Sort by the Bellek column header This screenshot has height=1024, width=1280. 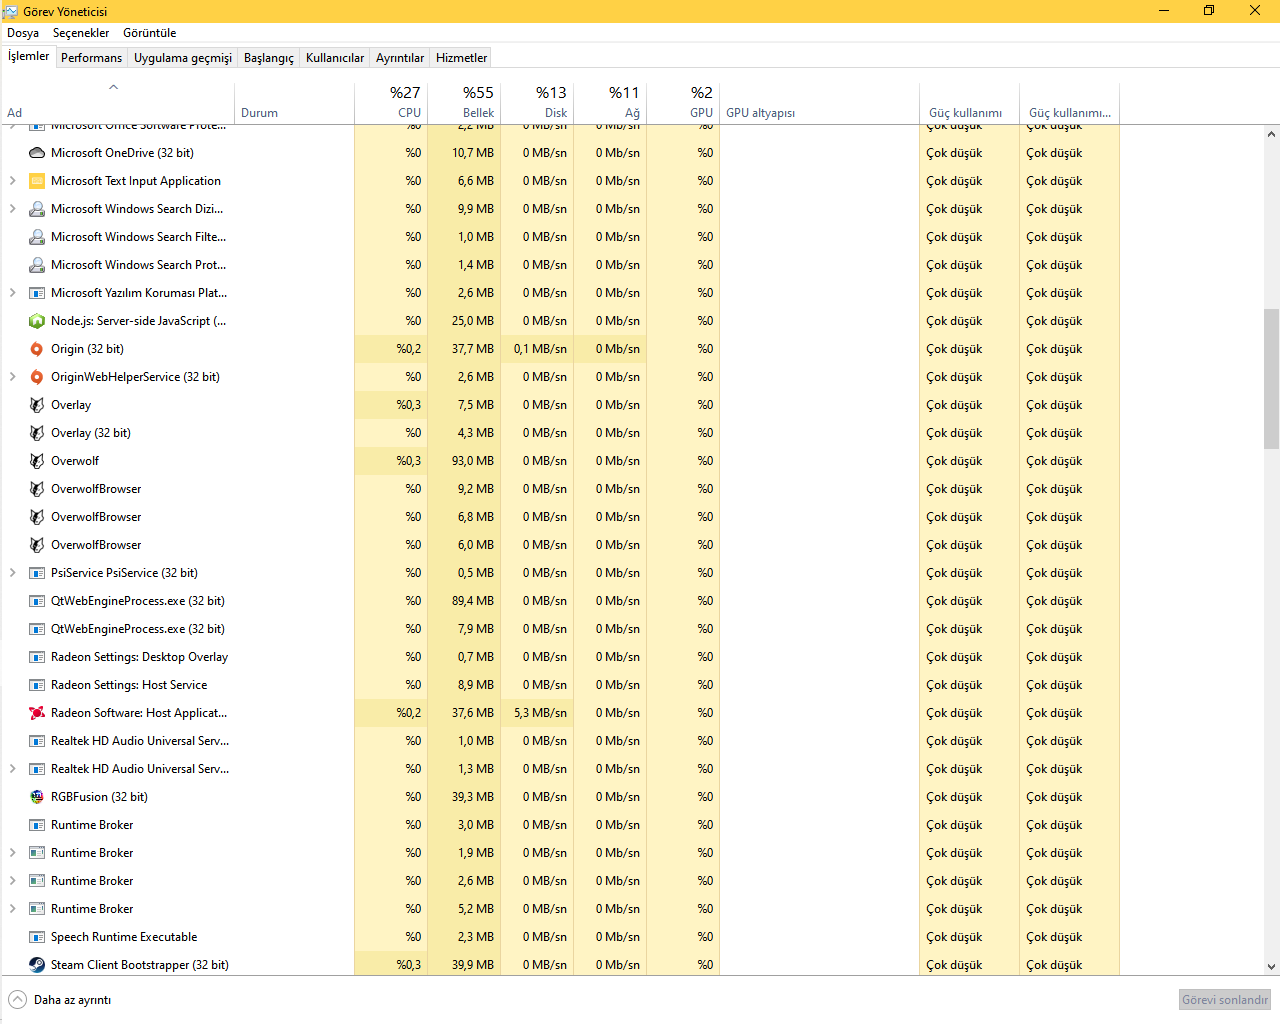pyautogui.click(x=464, y=101)
